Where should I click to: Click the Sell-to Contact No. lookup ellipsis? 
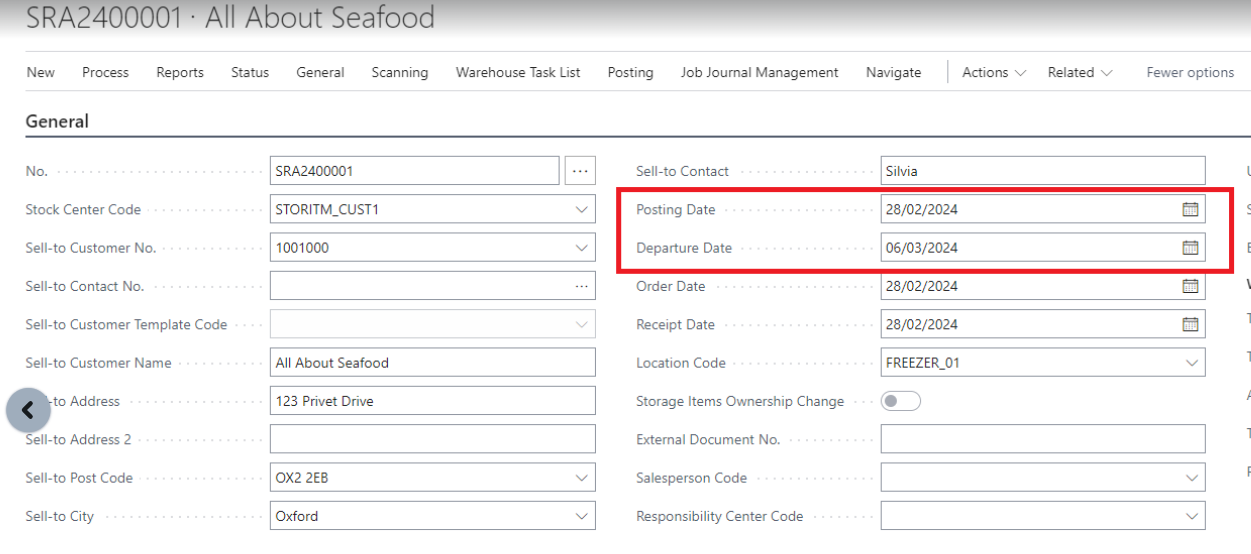point(581,286)
